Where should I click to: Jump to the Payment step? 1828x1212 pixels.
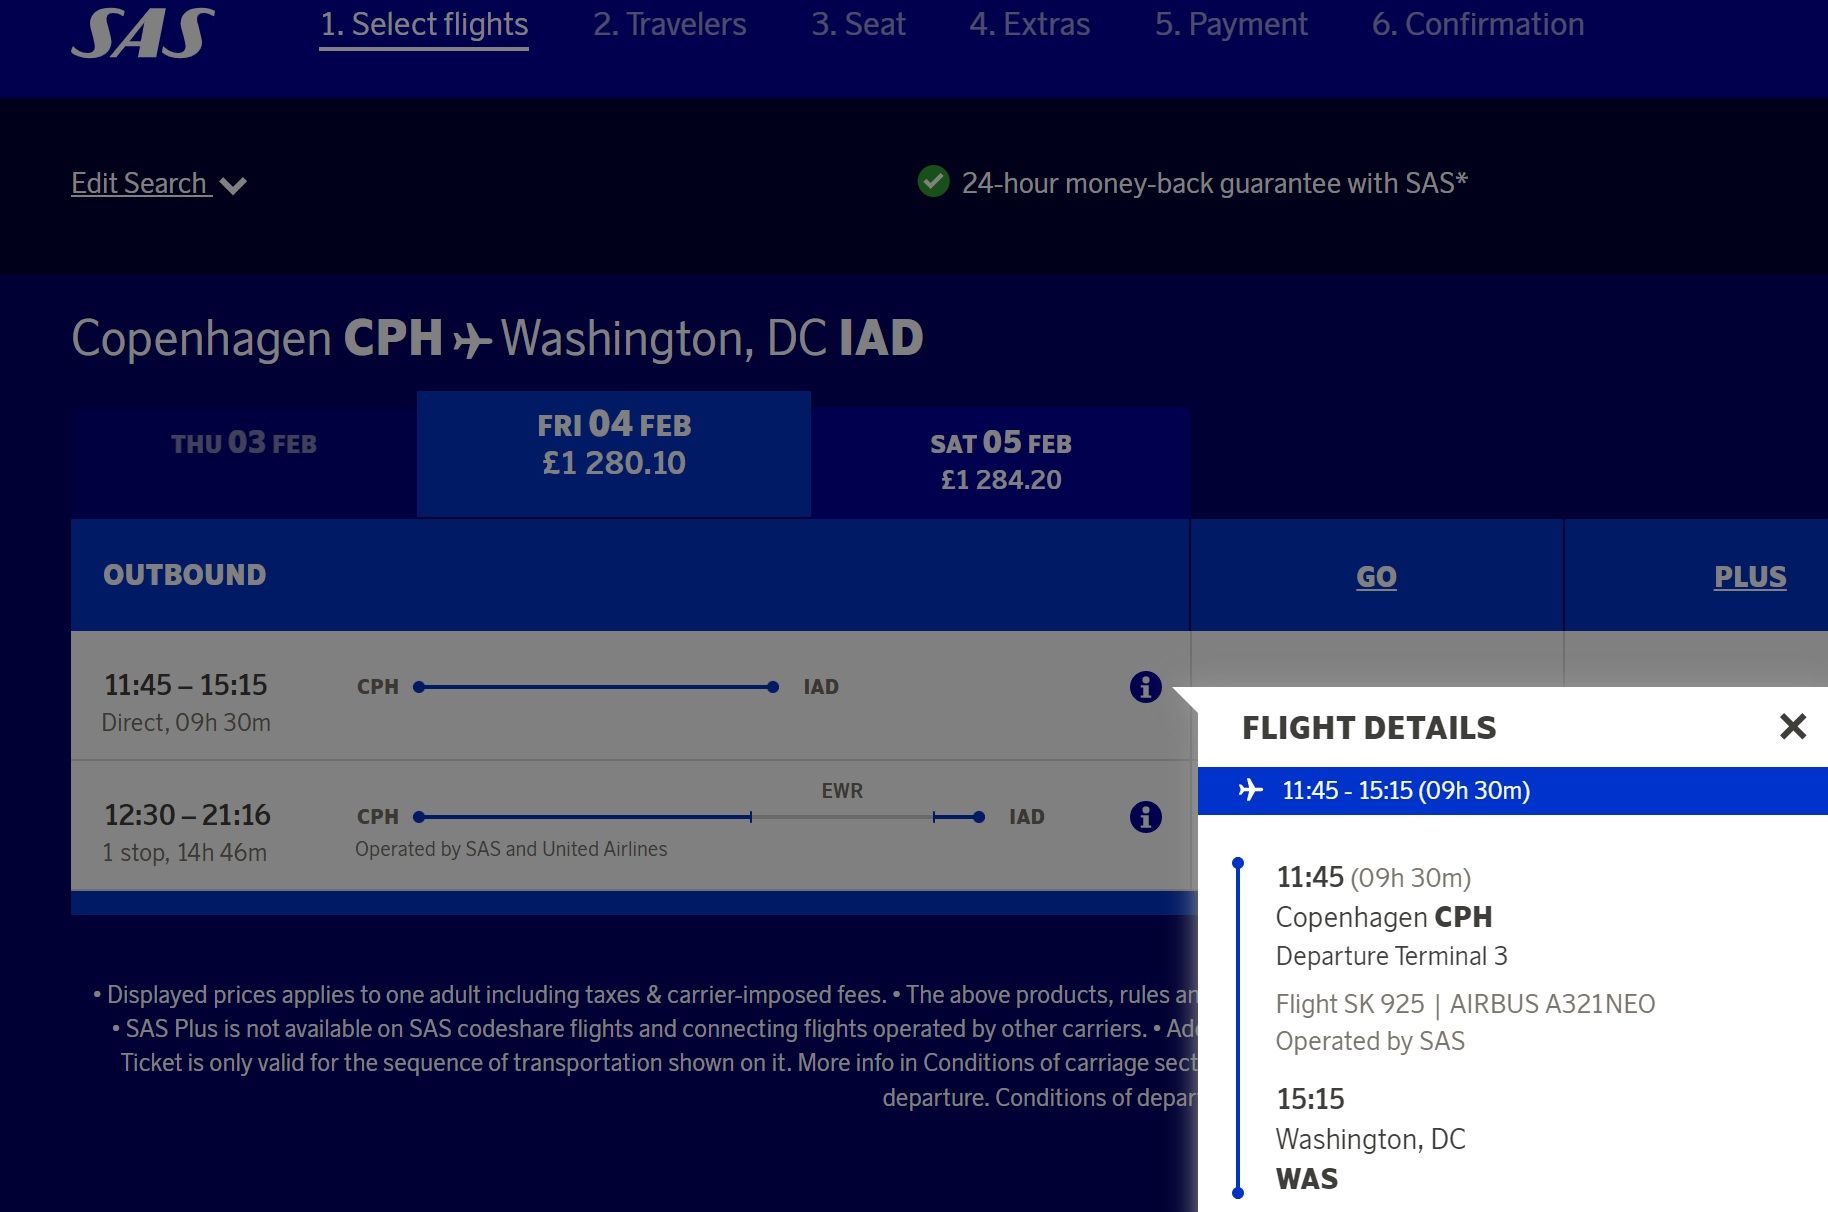pos(1230,25)
